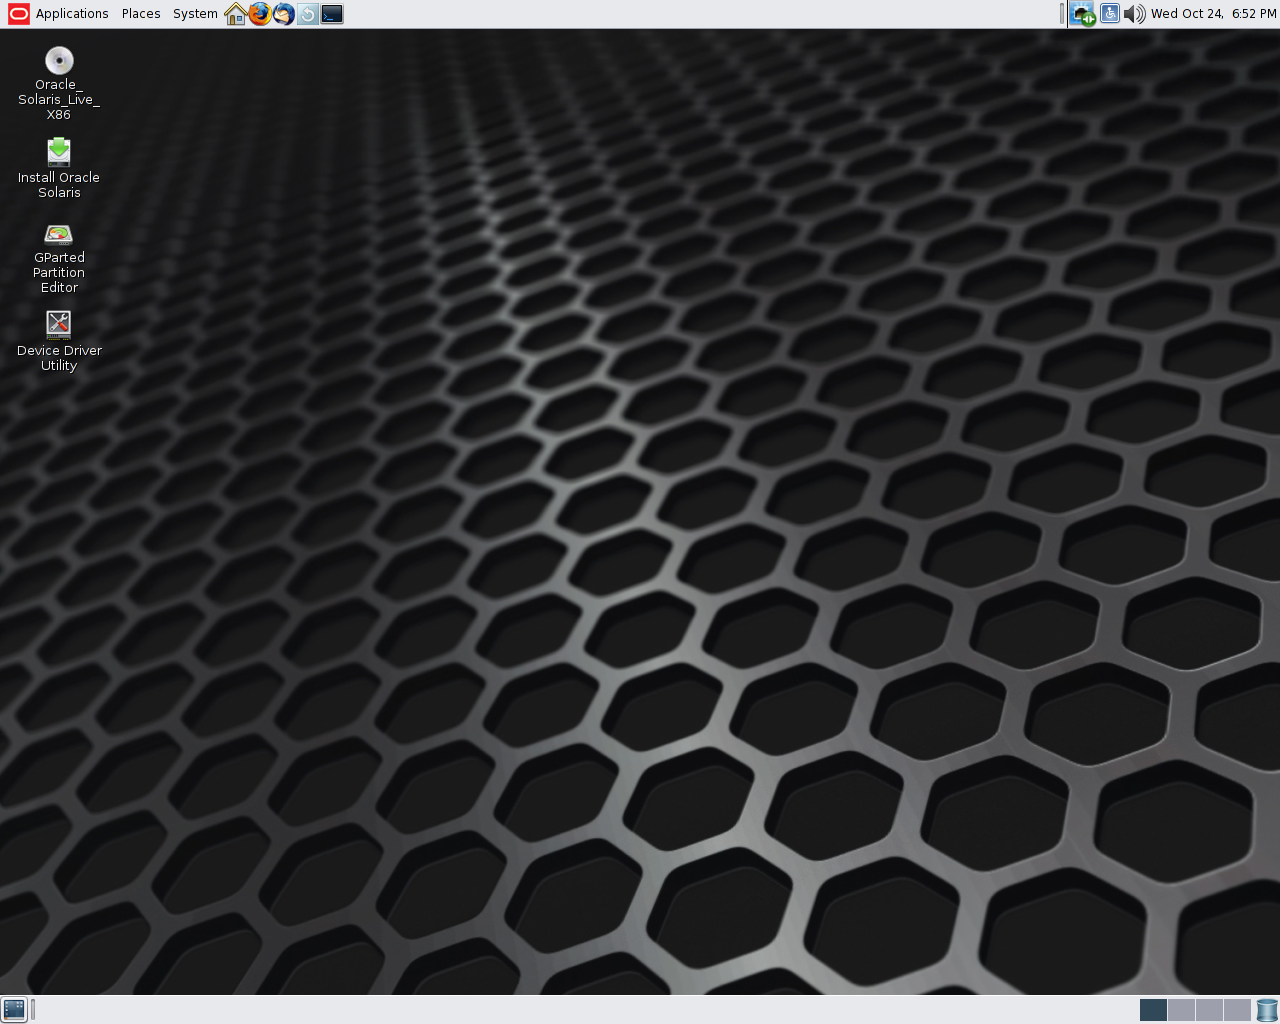Switch to the third workspace
The image size is (1280, 1024).
1209,1010
